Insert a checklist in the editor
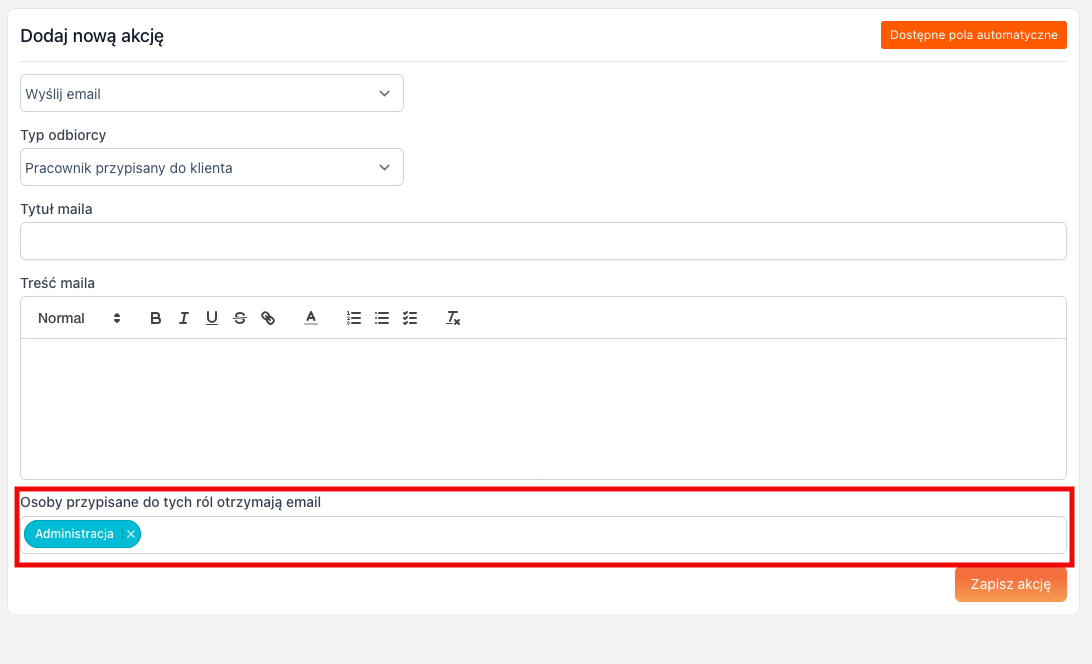Viewport: 1092px width, 664px height. tap(409, 318)
